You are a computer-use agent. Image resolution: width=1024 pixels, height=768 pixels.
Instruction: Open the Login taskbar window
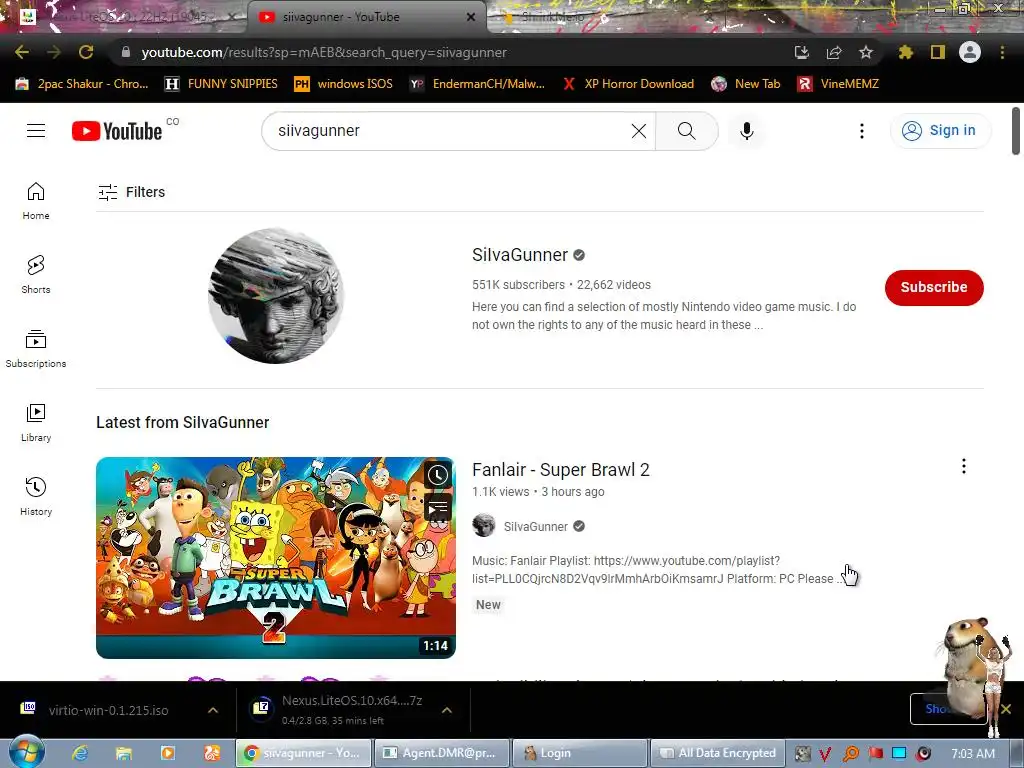(x=580, y=753)
